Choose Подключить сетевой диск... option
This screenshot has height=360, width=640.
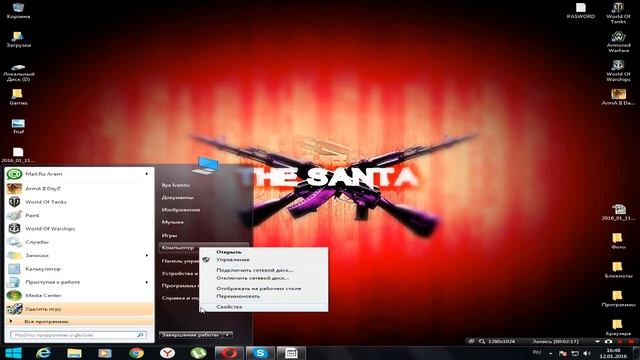264,270
